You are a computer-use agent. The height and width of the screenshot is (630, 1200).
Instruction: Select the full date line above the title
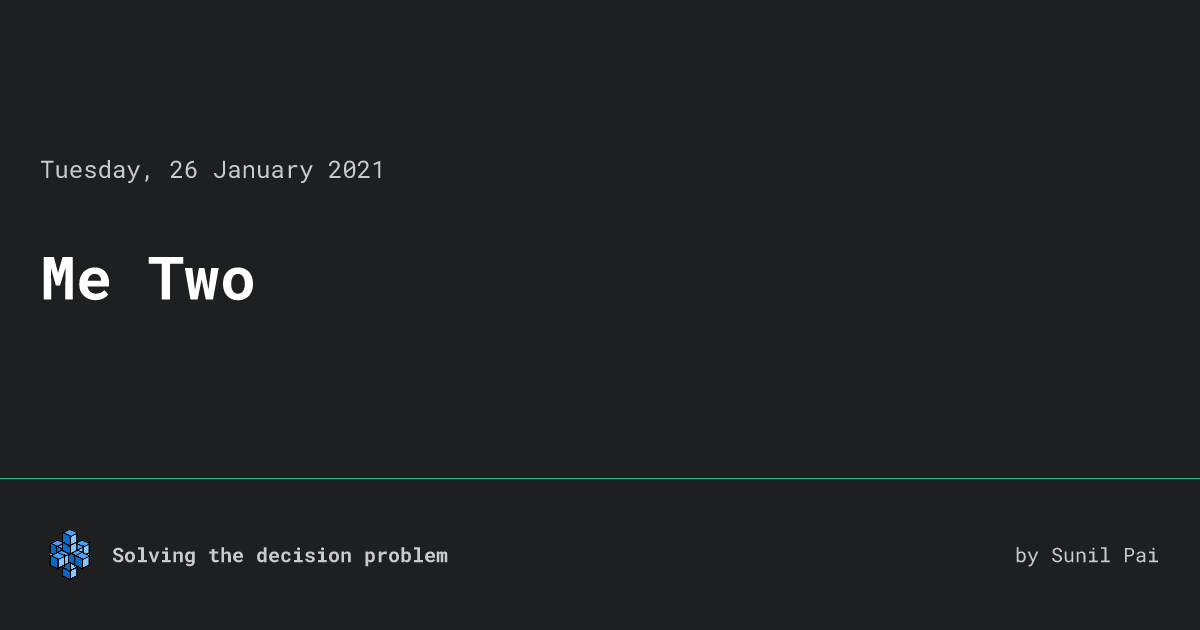212,170
